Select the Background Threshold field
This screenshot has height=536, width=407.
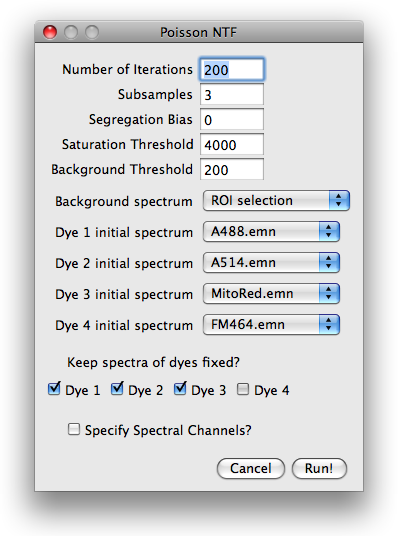coord(232,169)
